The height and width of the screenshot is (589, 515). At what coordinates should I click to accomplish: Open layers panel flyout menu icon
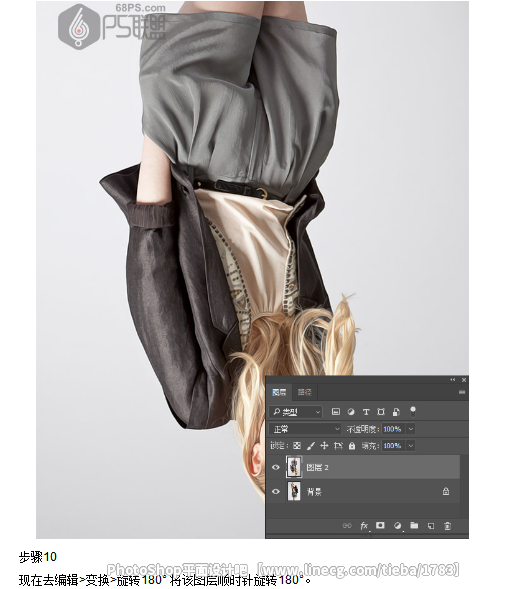pyautogui.click(x=462, y=392)
